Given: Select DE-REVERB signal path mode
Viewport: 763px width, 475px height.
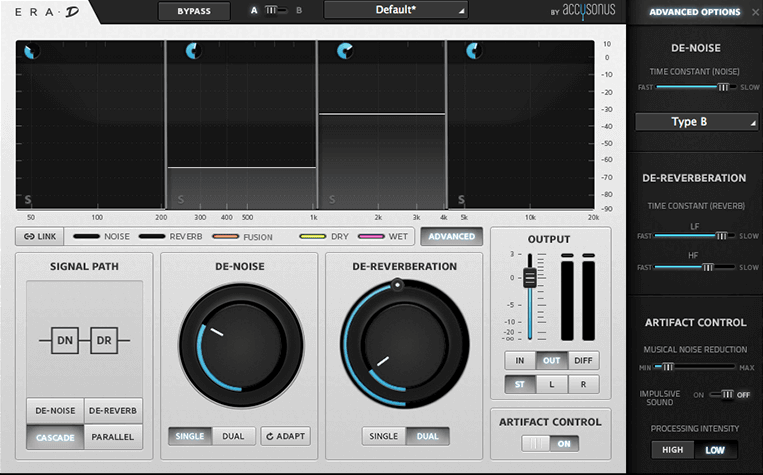Looking at the screenshot, I should [x=113, y=411].
